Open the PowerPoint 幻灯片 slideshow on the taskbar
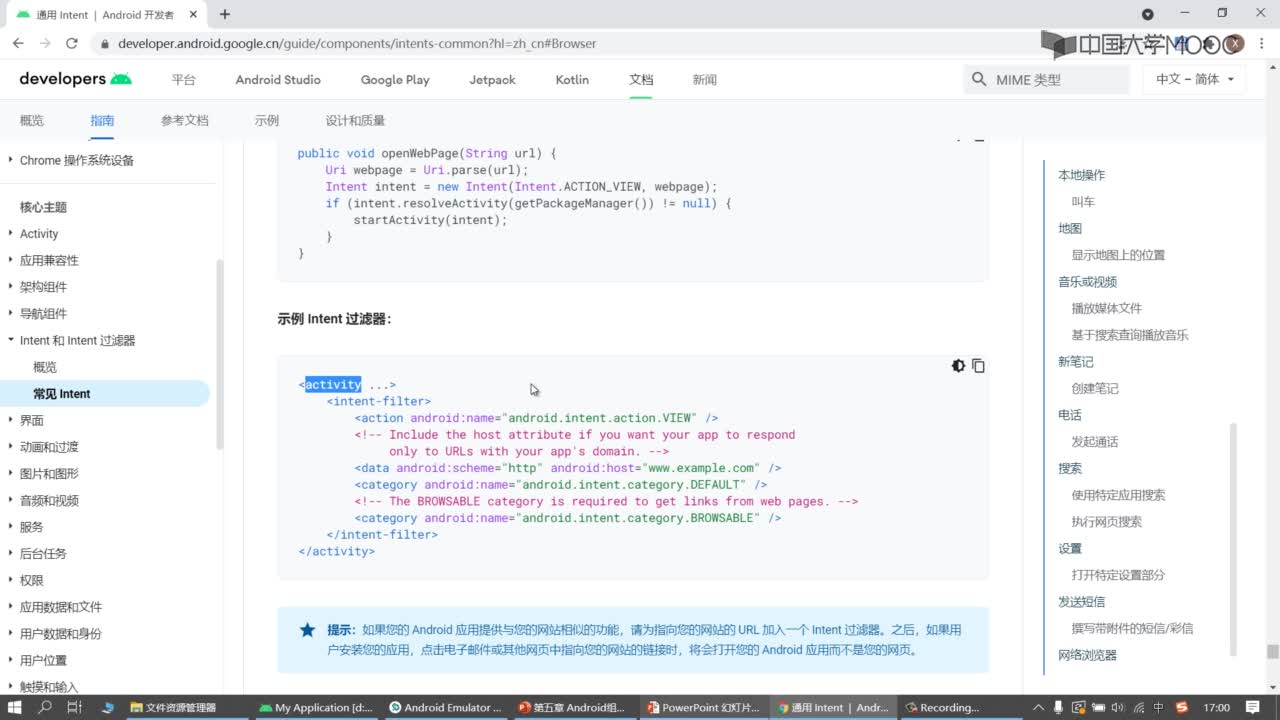The image size is (1280, 720). click(x=703, y=707)
